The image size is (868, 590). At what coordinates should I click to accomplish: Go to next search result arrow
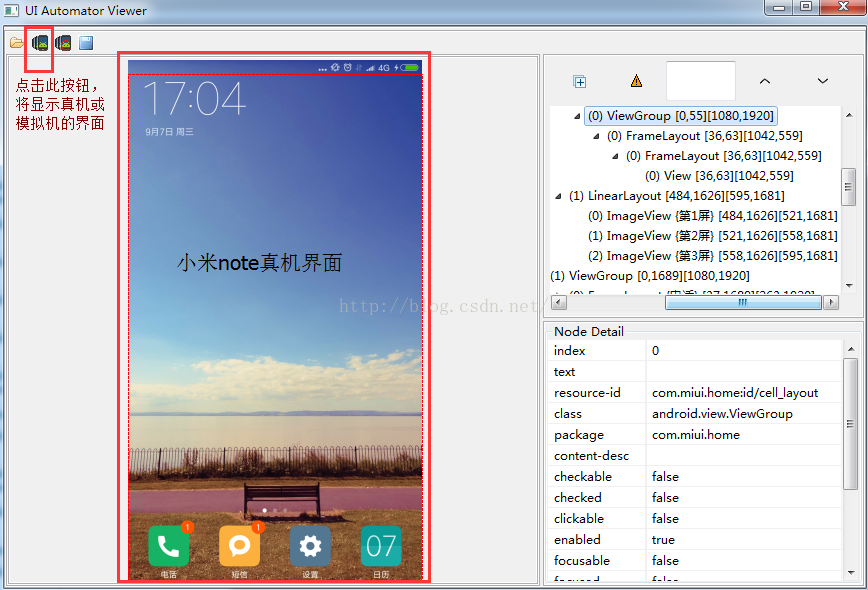tap(823, 81)
